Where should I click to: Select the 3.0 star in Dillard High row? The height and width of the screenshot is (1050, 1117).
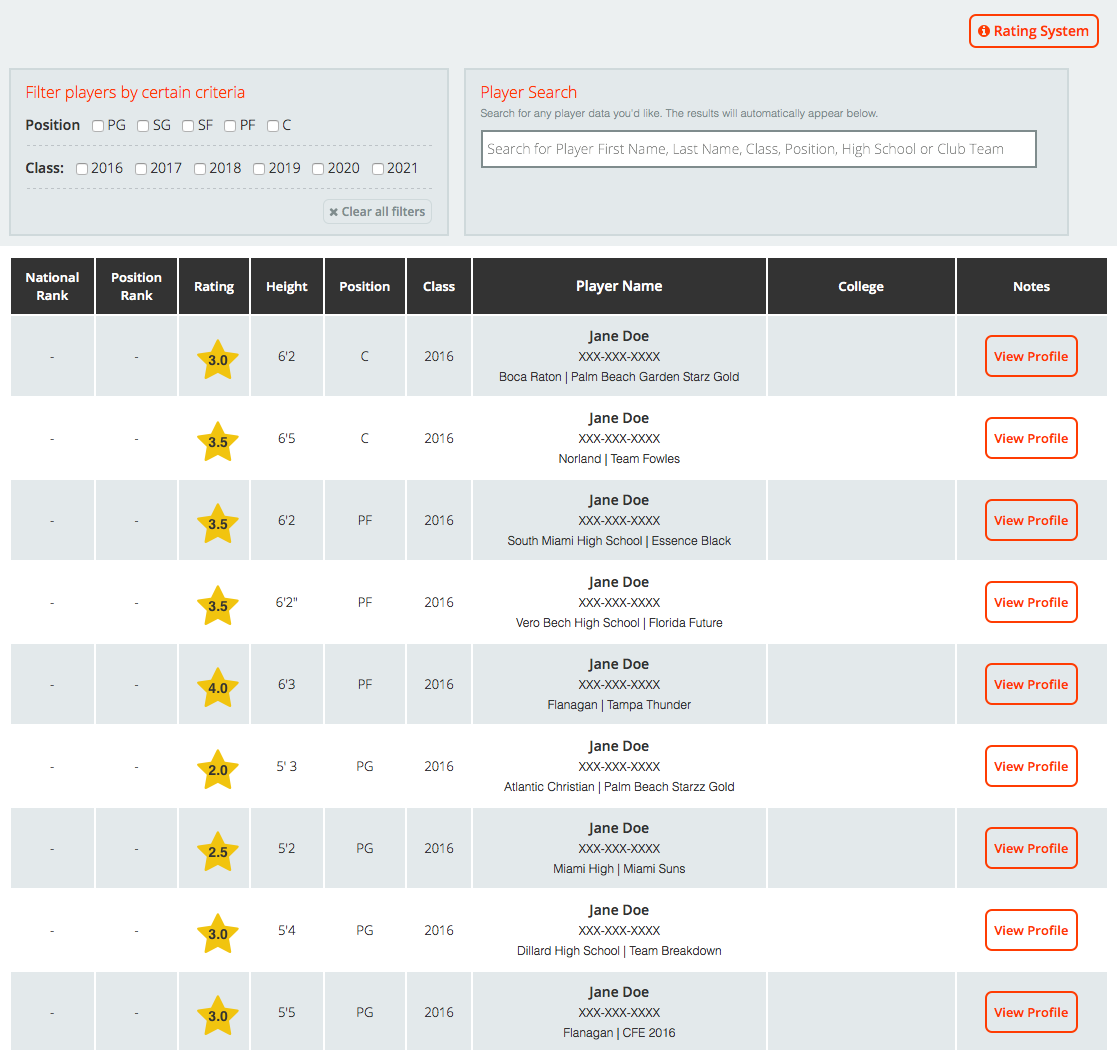pos(217,933)
